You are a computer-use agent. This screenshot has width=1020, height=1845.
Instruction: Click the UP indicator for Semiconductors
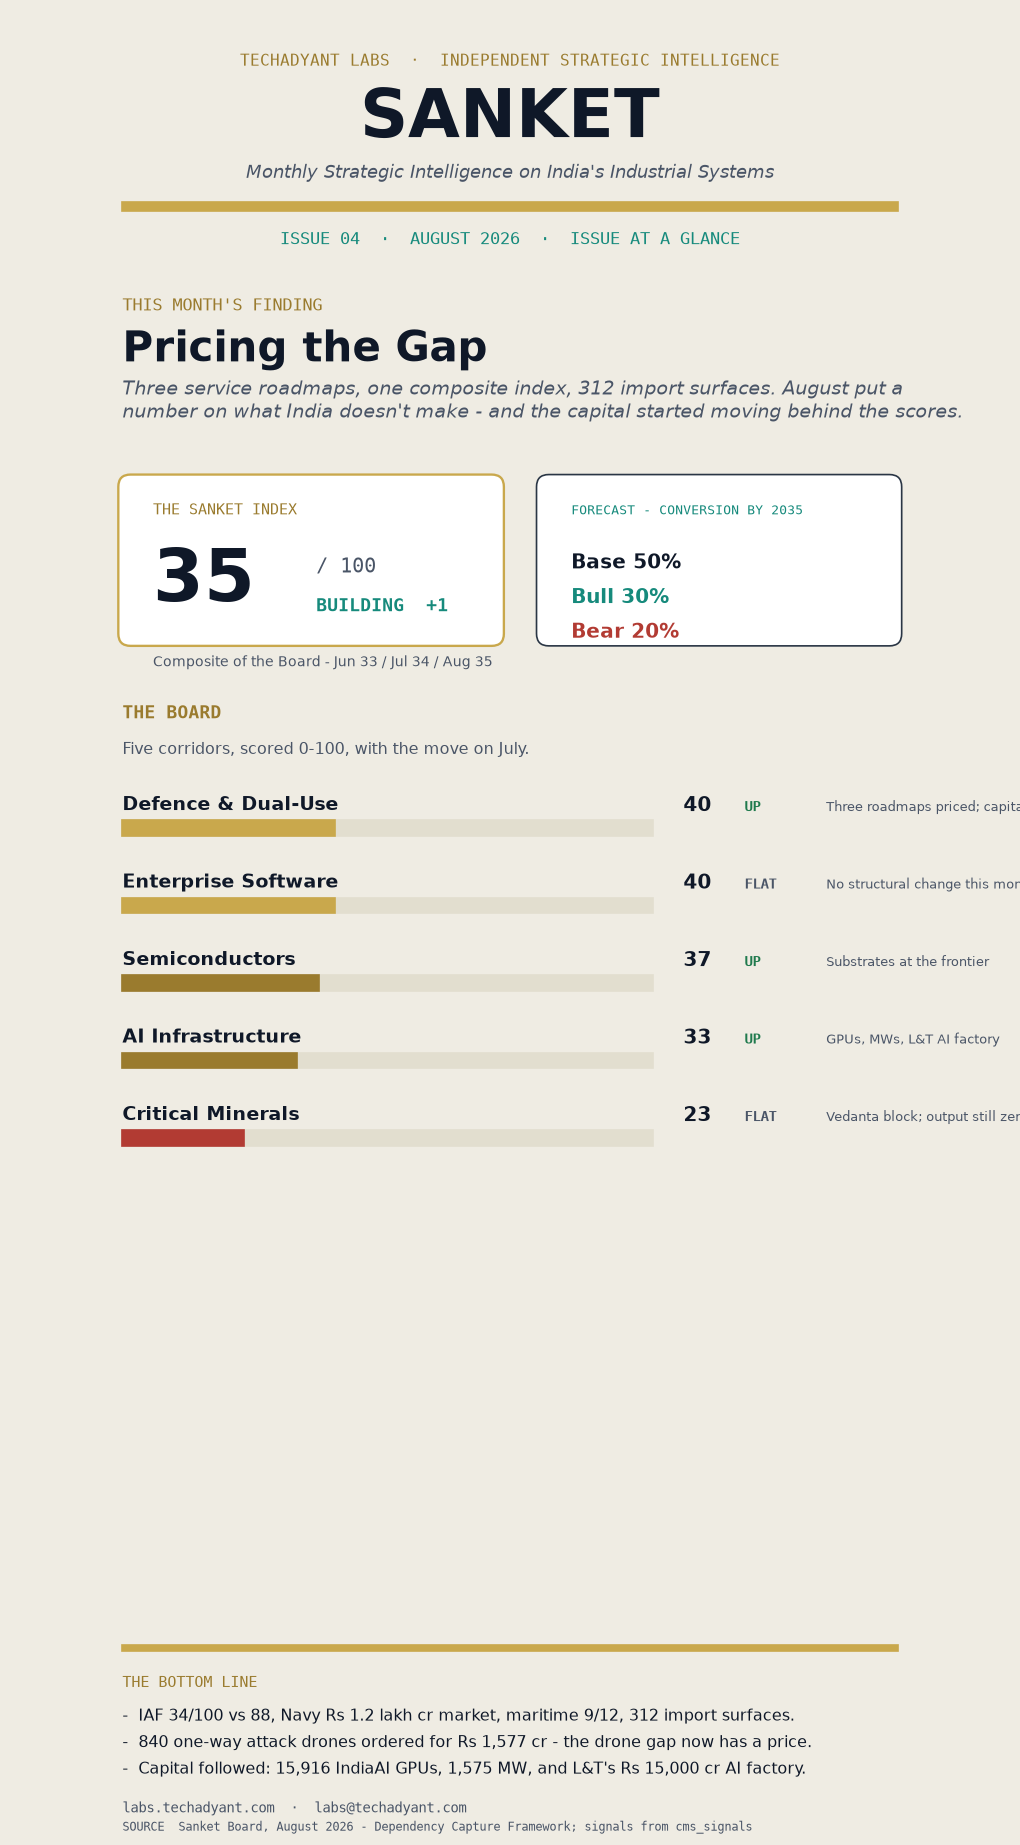pyautogui.click(x=752, y=961)
